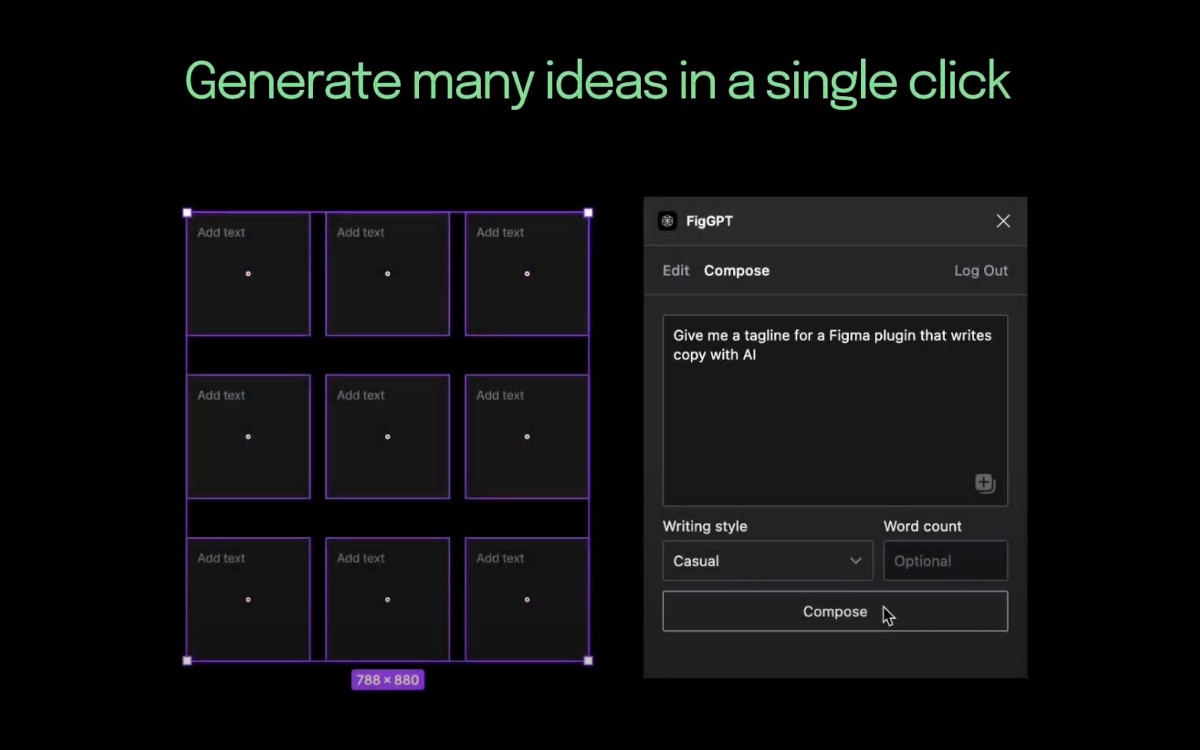Image resolution: width=1200 pixels, height=750 pixels.
Task: Switch to the Edit tab
Action: tap(675, 270)
